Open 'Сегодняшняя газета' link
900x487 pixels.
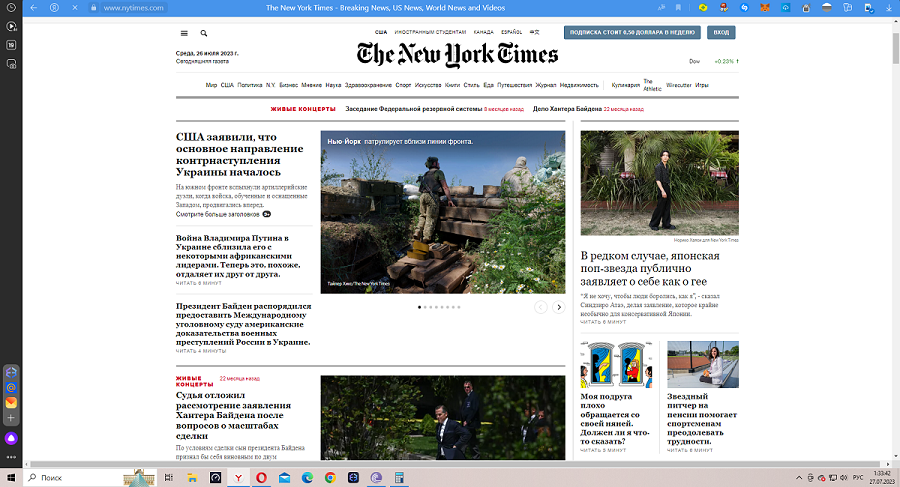pyautogui.click(x=202, y=61)
